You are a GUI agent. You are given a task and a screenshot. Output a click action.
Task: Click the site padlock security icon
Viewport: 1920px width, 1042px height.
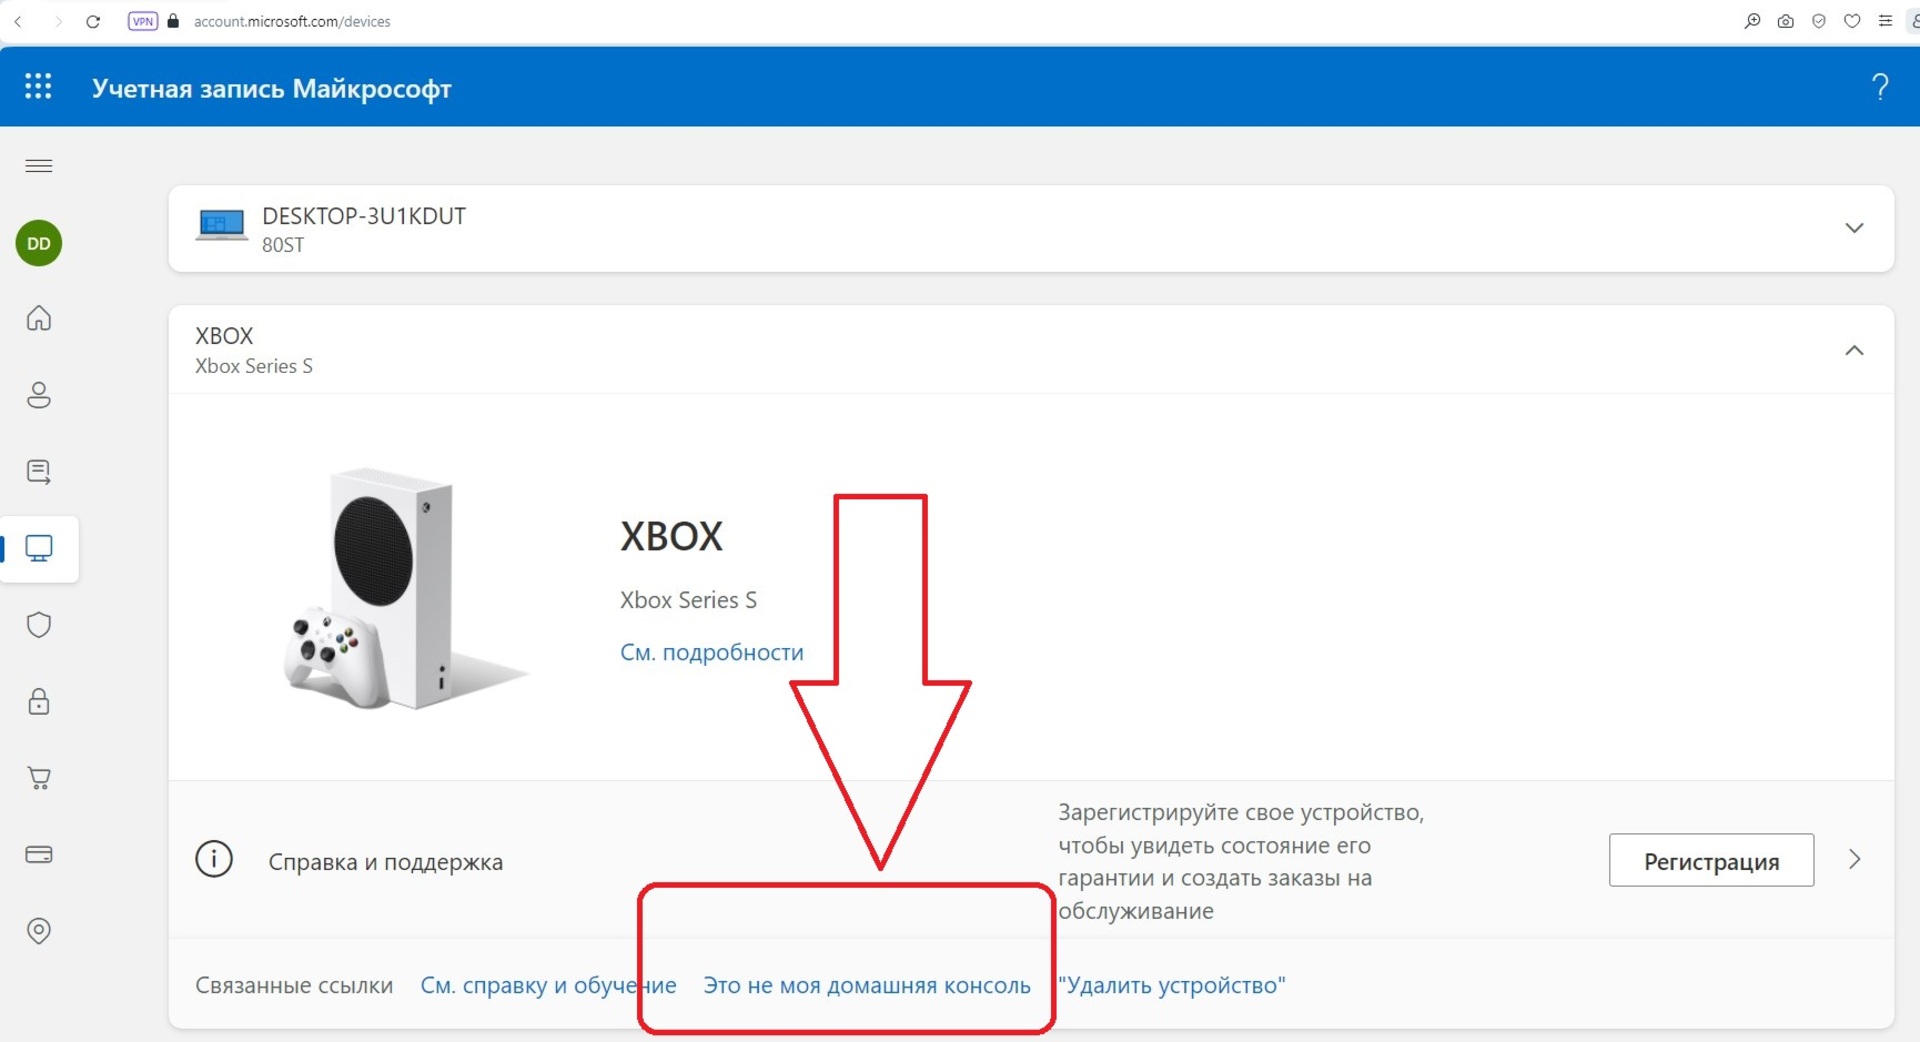[x=174, y=21]
